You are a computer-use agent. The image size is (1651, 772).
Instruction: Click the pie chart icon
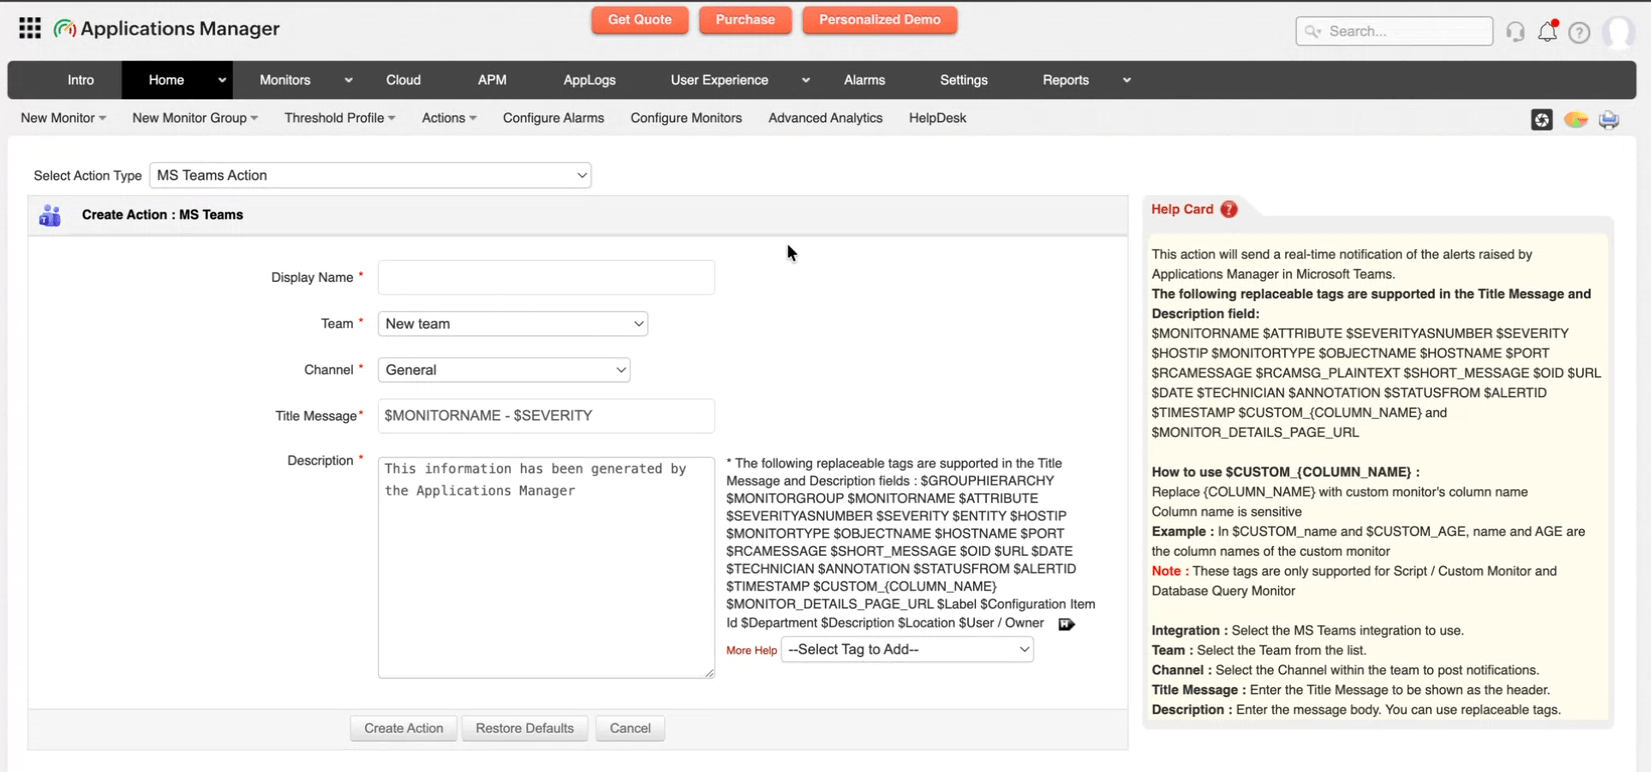coord(1576,120)
